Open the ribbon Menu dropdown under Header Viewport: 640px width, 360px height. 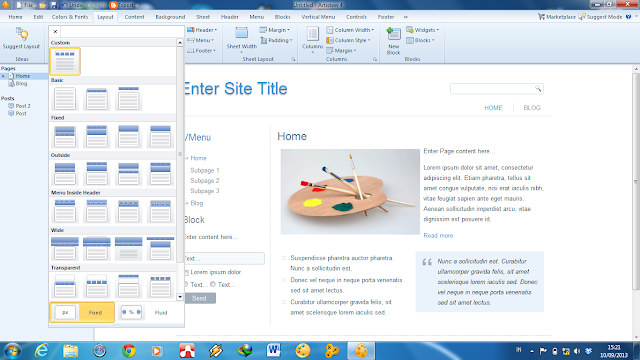click(x=201, y=40)
